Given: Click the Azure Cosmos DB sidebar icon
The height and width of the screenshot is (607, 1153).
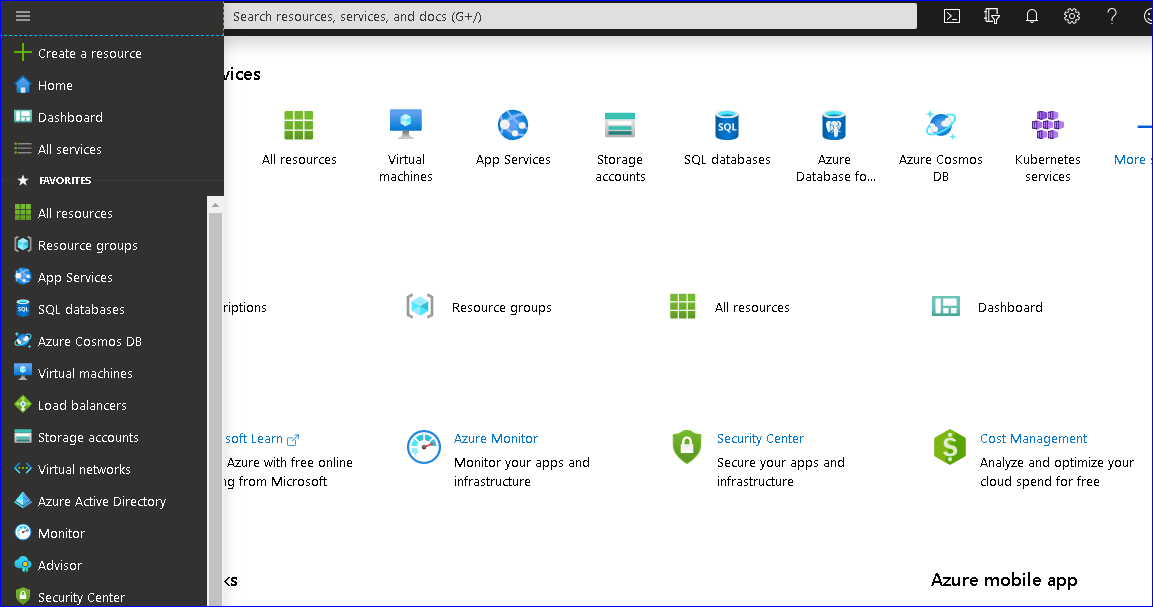Looking at the screenshot, I should pyautogui.click(x=23, y=341).
